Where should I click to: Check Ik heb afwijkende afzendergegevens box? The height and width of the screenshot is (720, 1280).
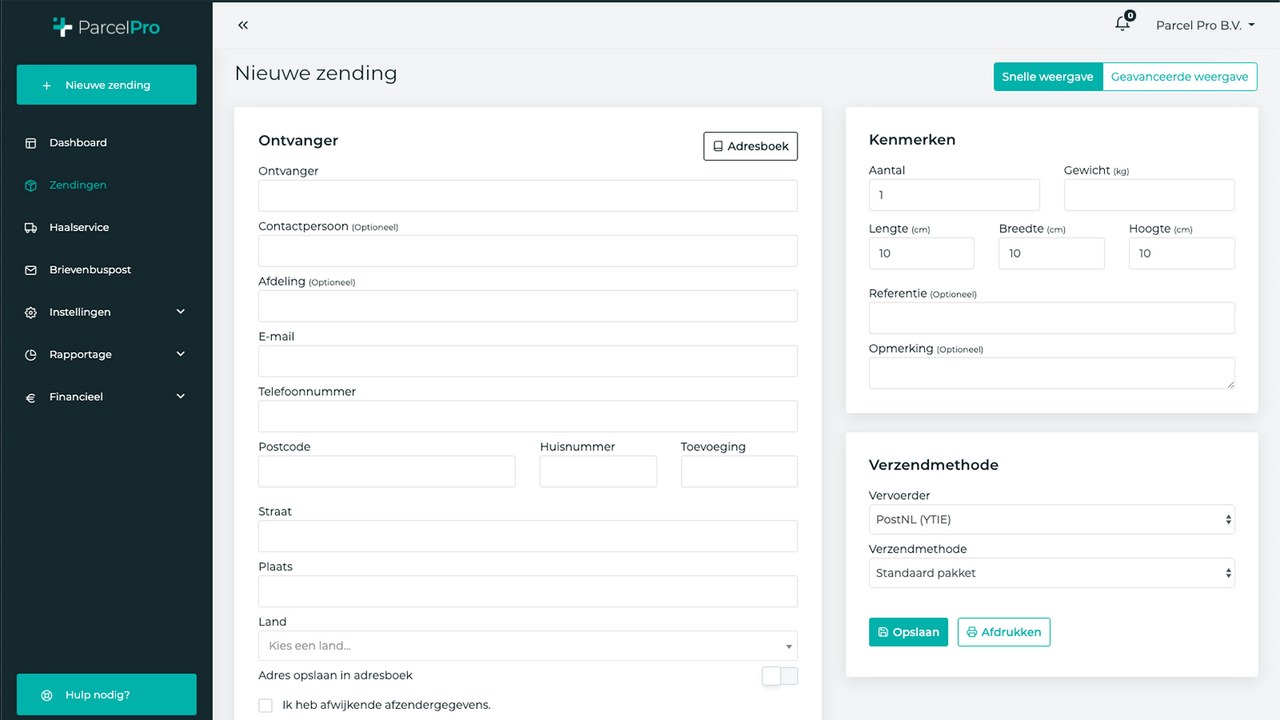[x=266, y=705]
